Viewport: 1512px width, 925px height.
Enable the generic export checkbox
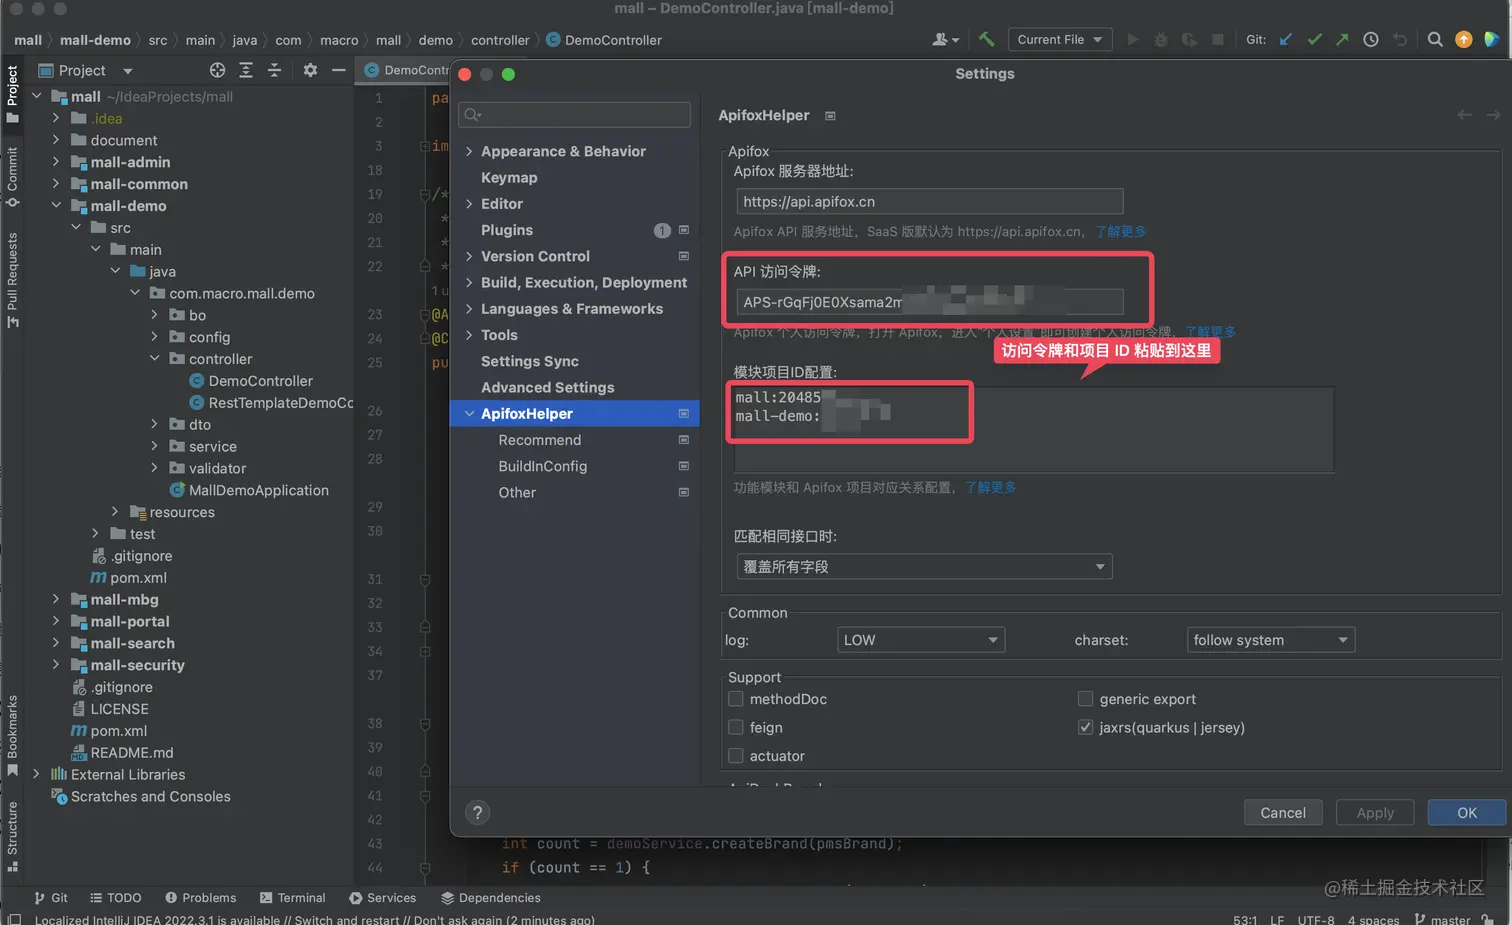click(x=1085, y=699)
